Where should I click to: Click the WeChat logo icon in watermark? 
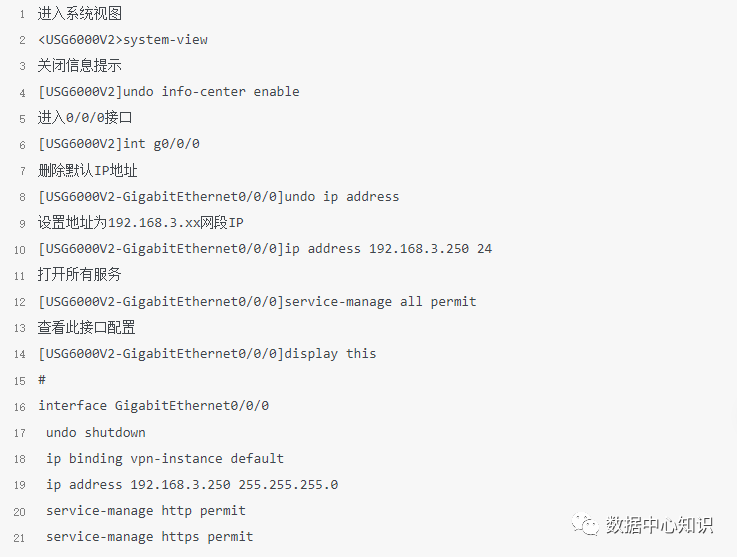[x=584, y=524]
